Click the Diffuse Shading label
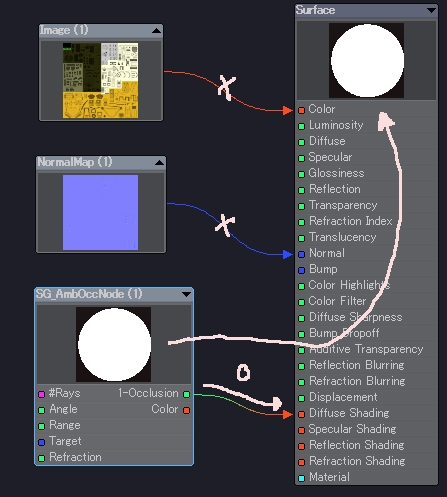447x497 pixels. [349, 413]
